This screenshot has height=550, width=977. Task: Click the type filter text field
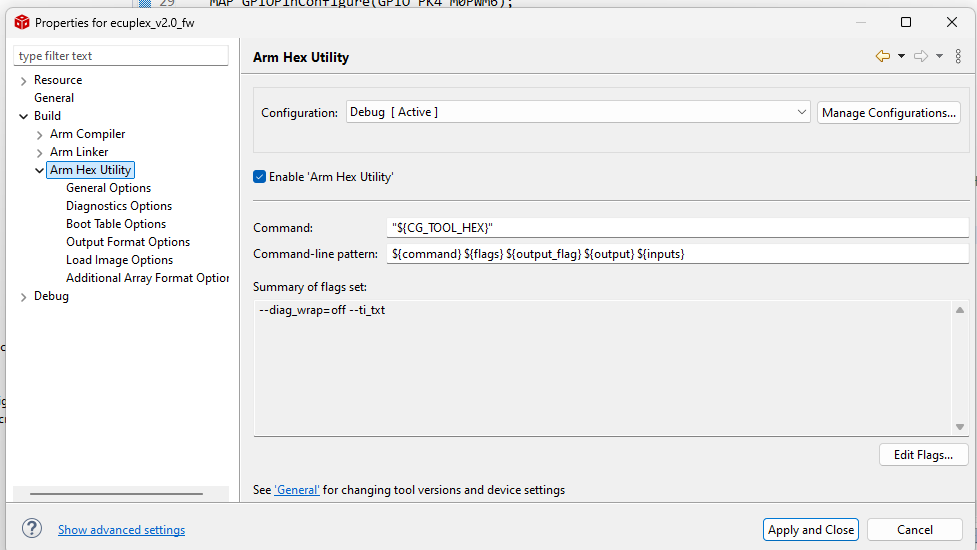(x=121, y=55)
